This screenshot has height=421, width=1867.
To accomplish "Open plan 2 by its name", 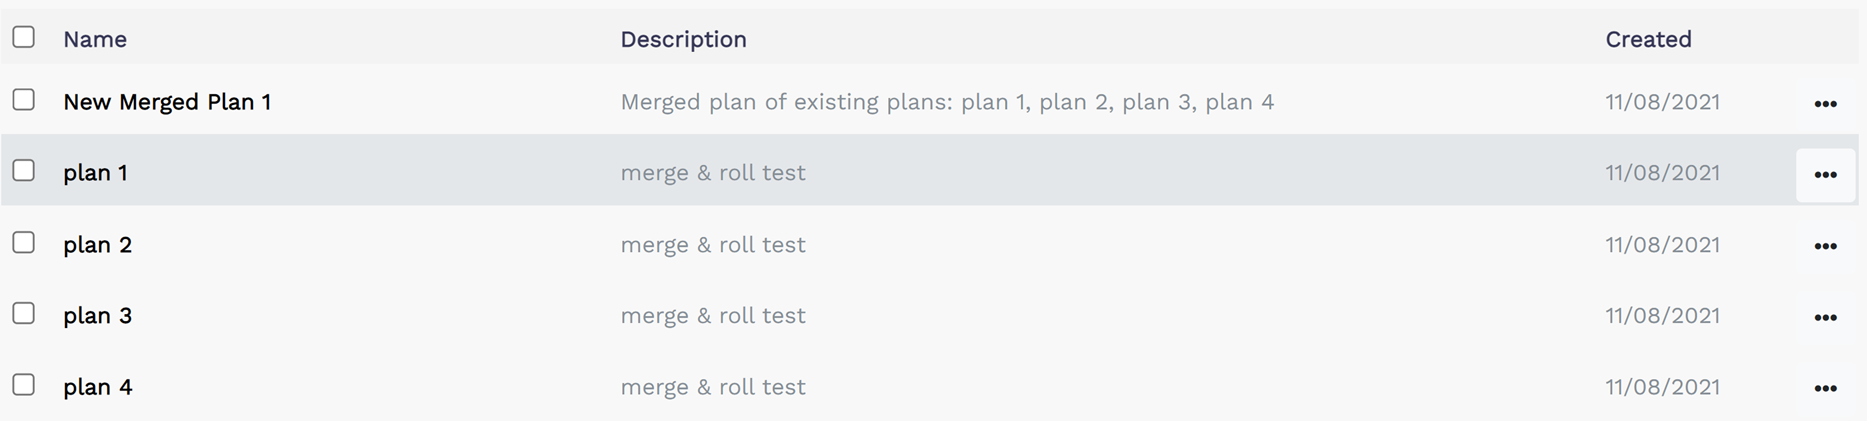I will 97,245.
